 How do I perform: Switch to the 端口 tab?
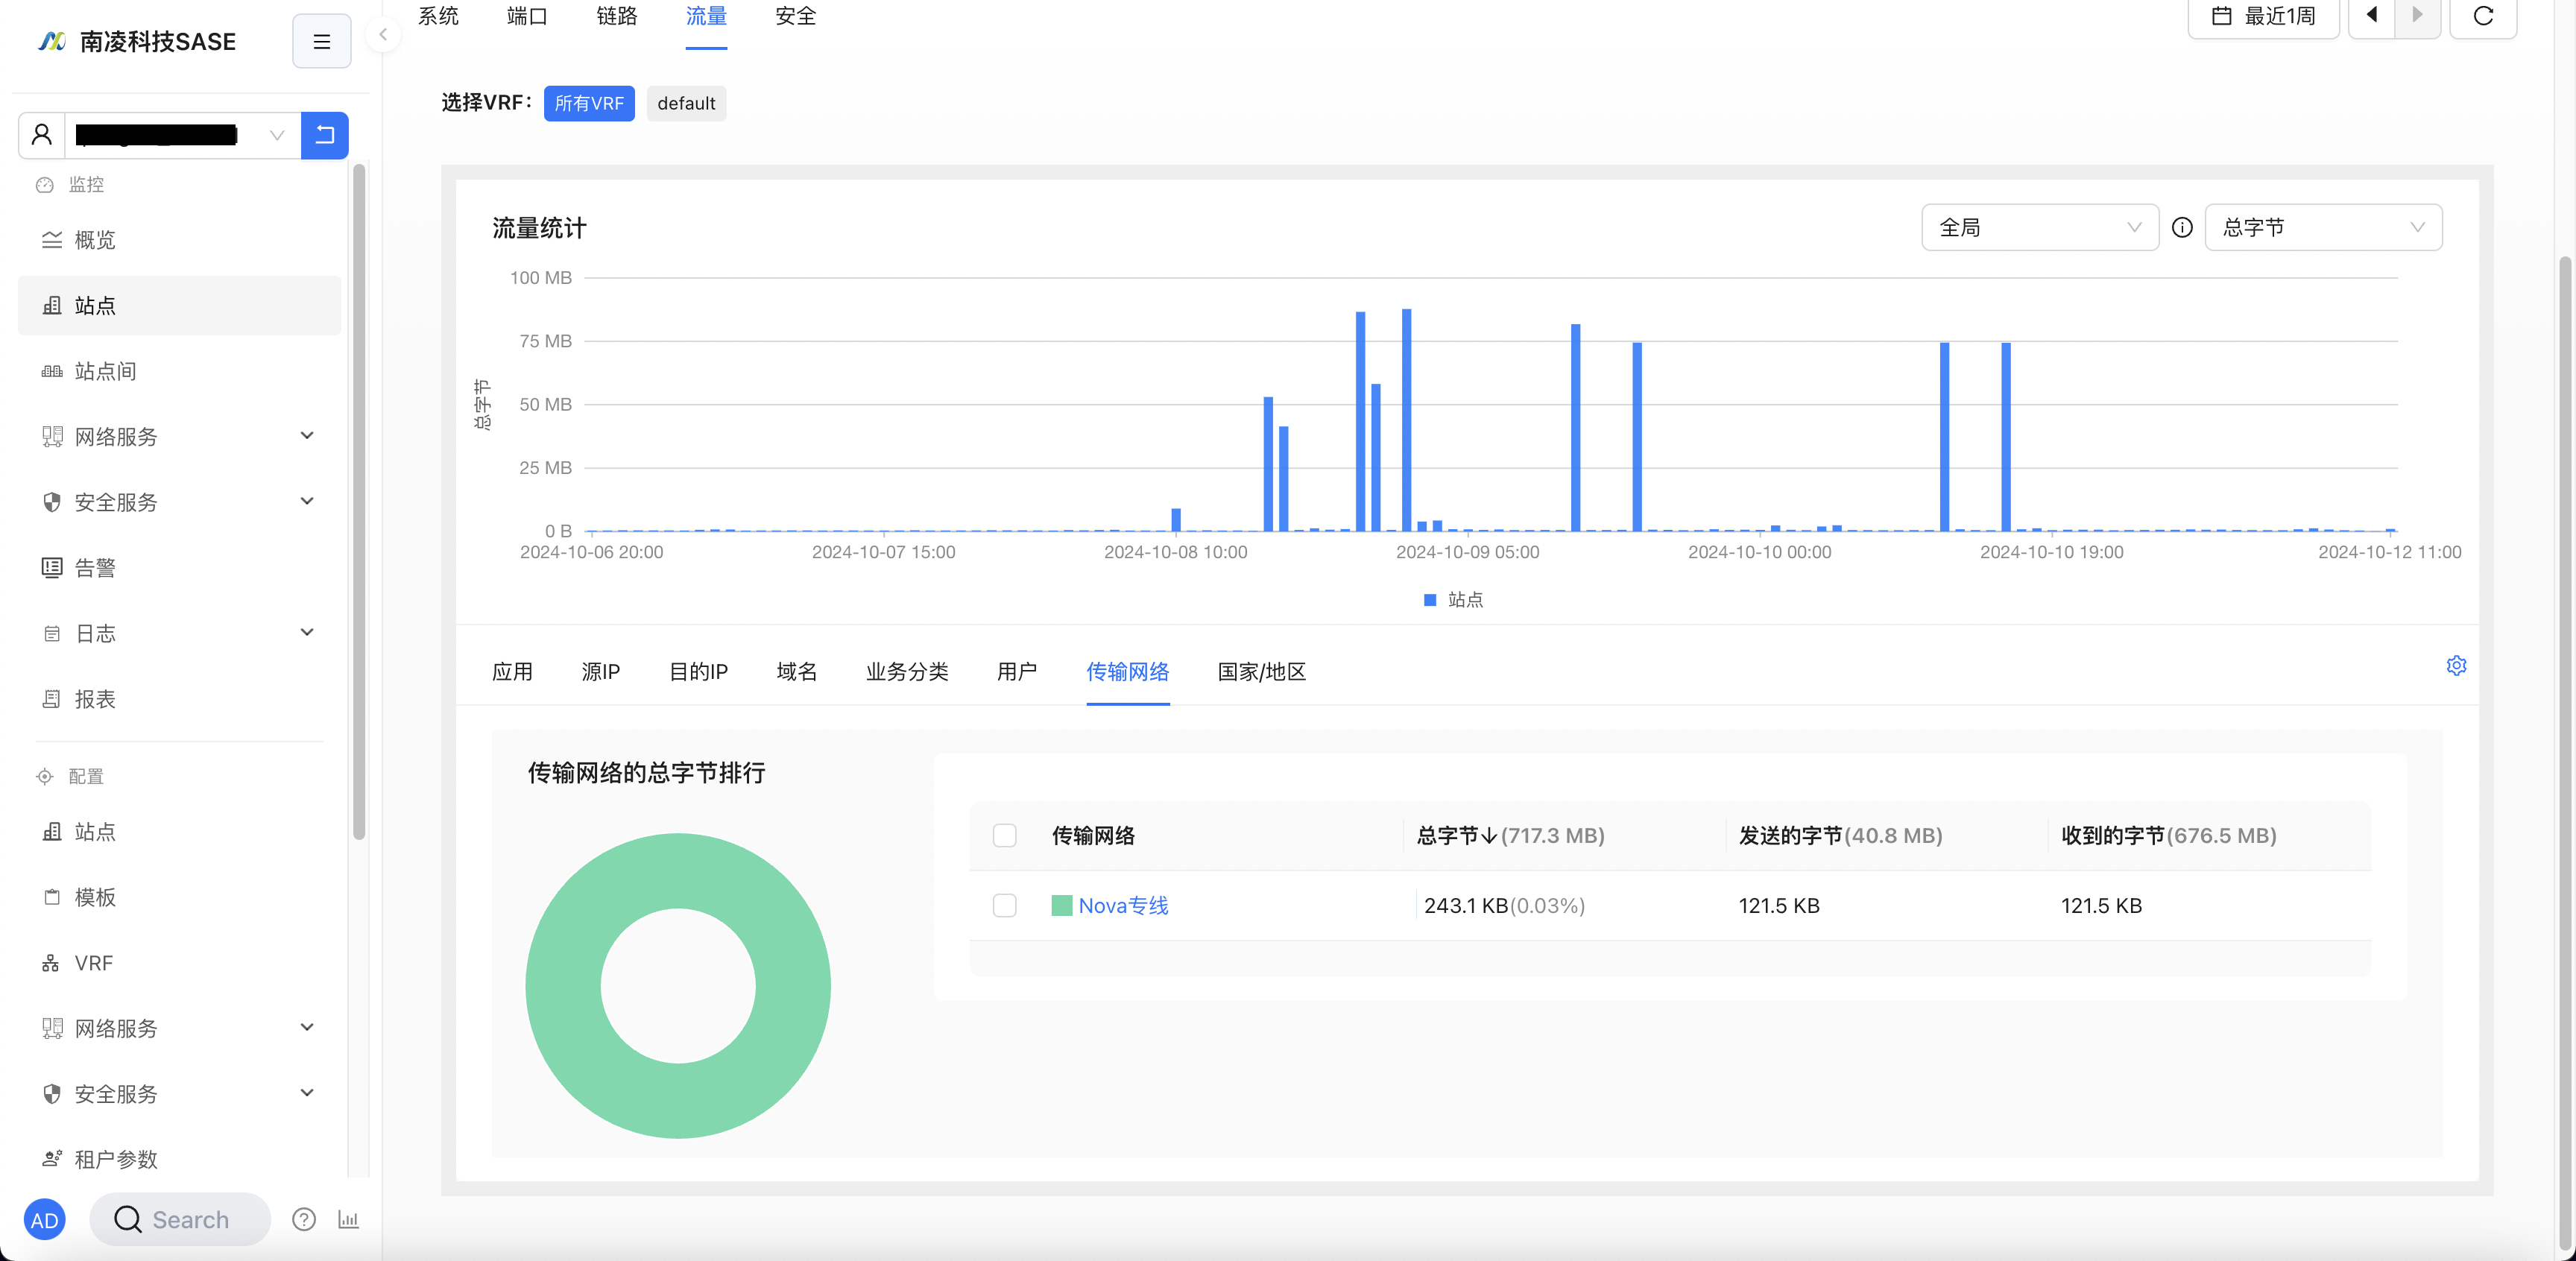(527, 16)
